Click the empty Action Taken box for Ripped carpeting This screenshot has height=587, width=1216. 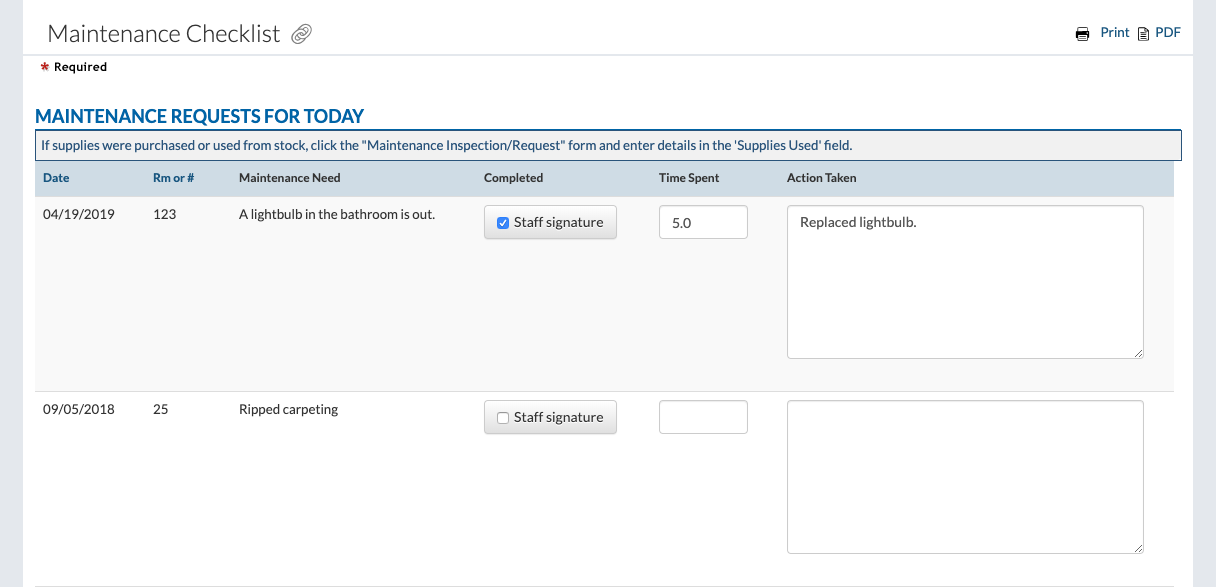tap(965, 477)
